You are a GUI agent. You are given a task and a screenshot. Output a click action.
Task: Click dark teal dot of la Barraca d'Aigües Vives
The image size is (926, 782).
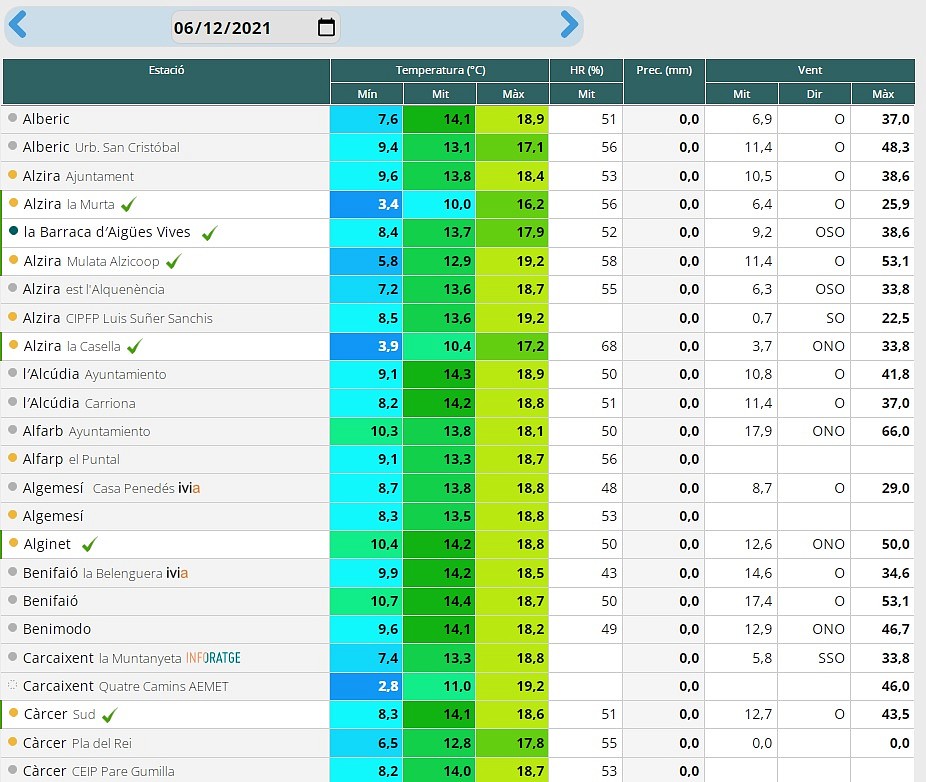click(14, 231)
